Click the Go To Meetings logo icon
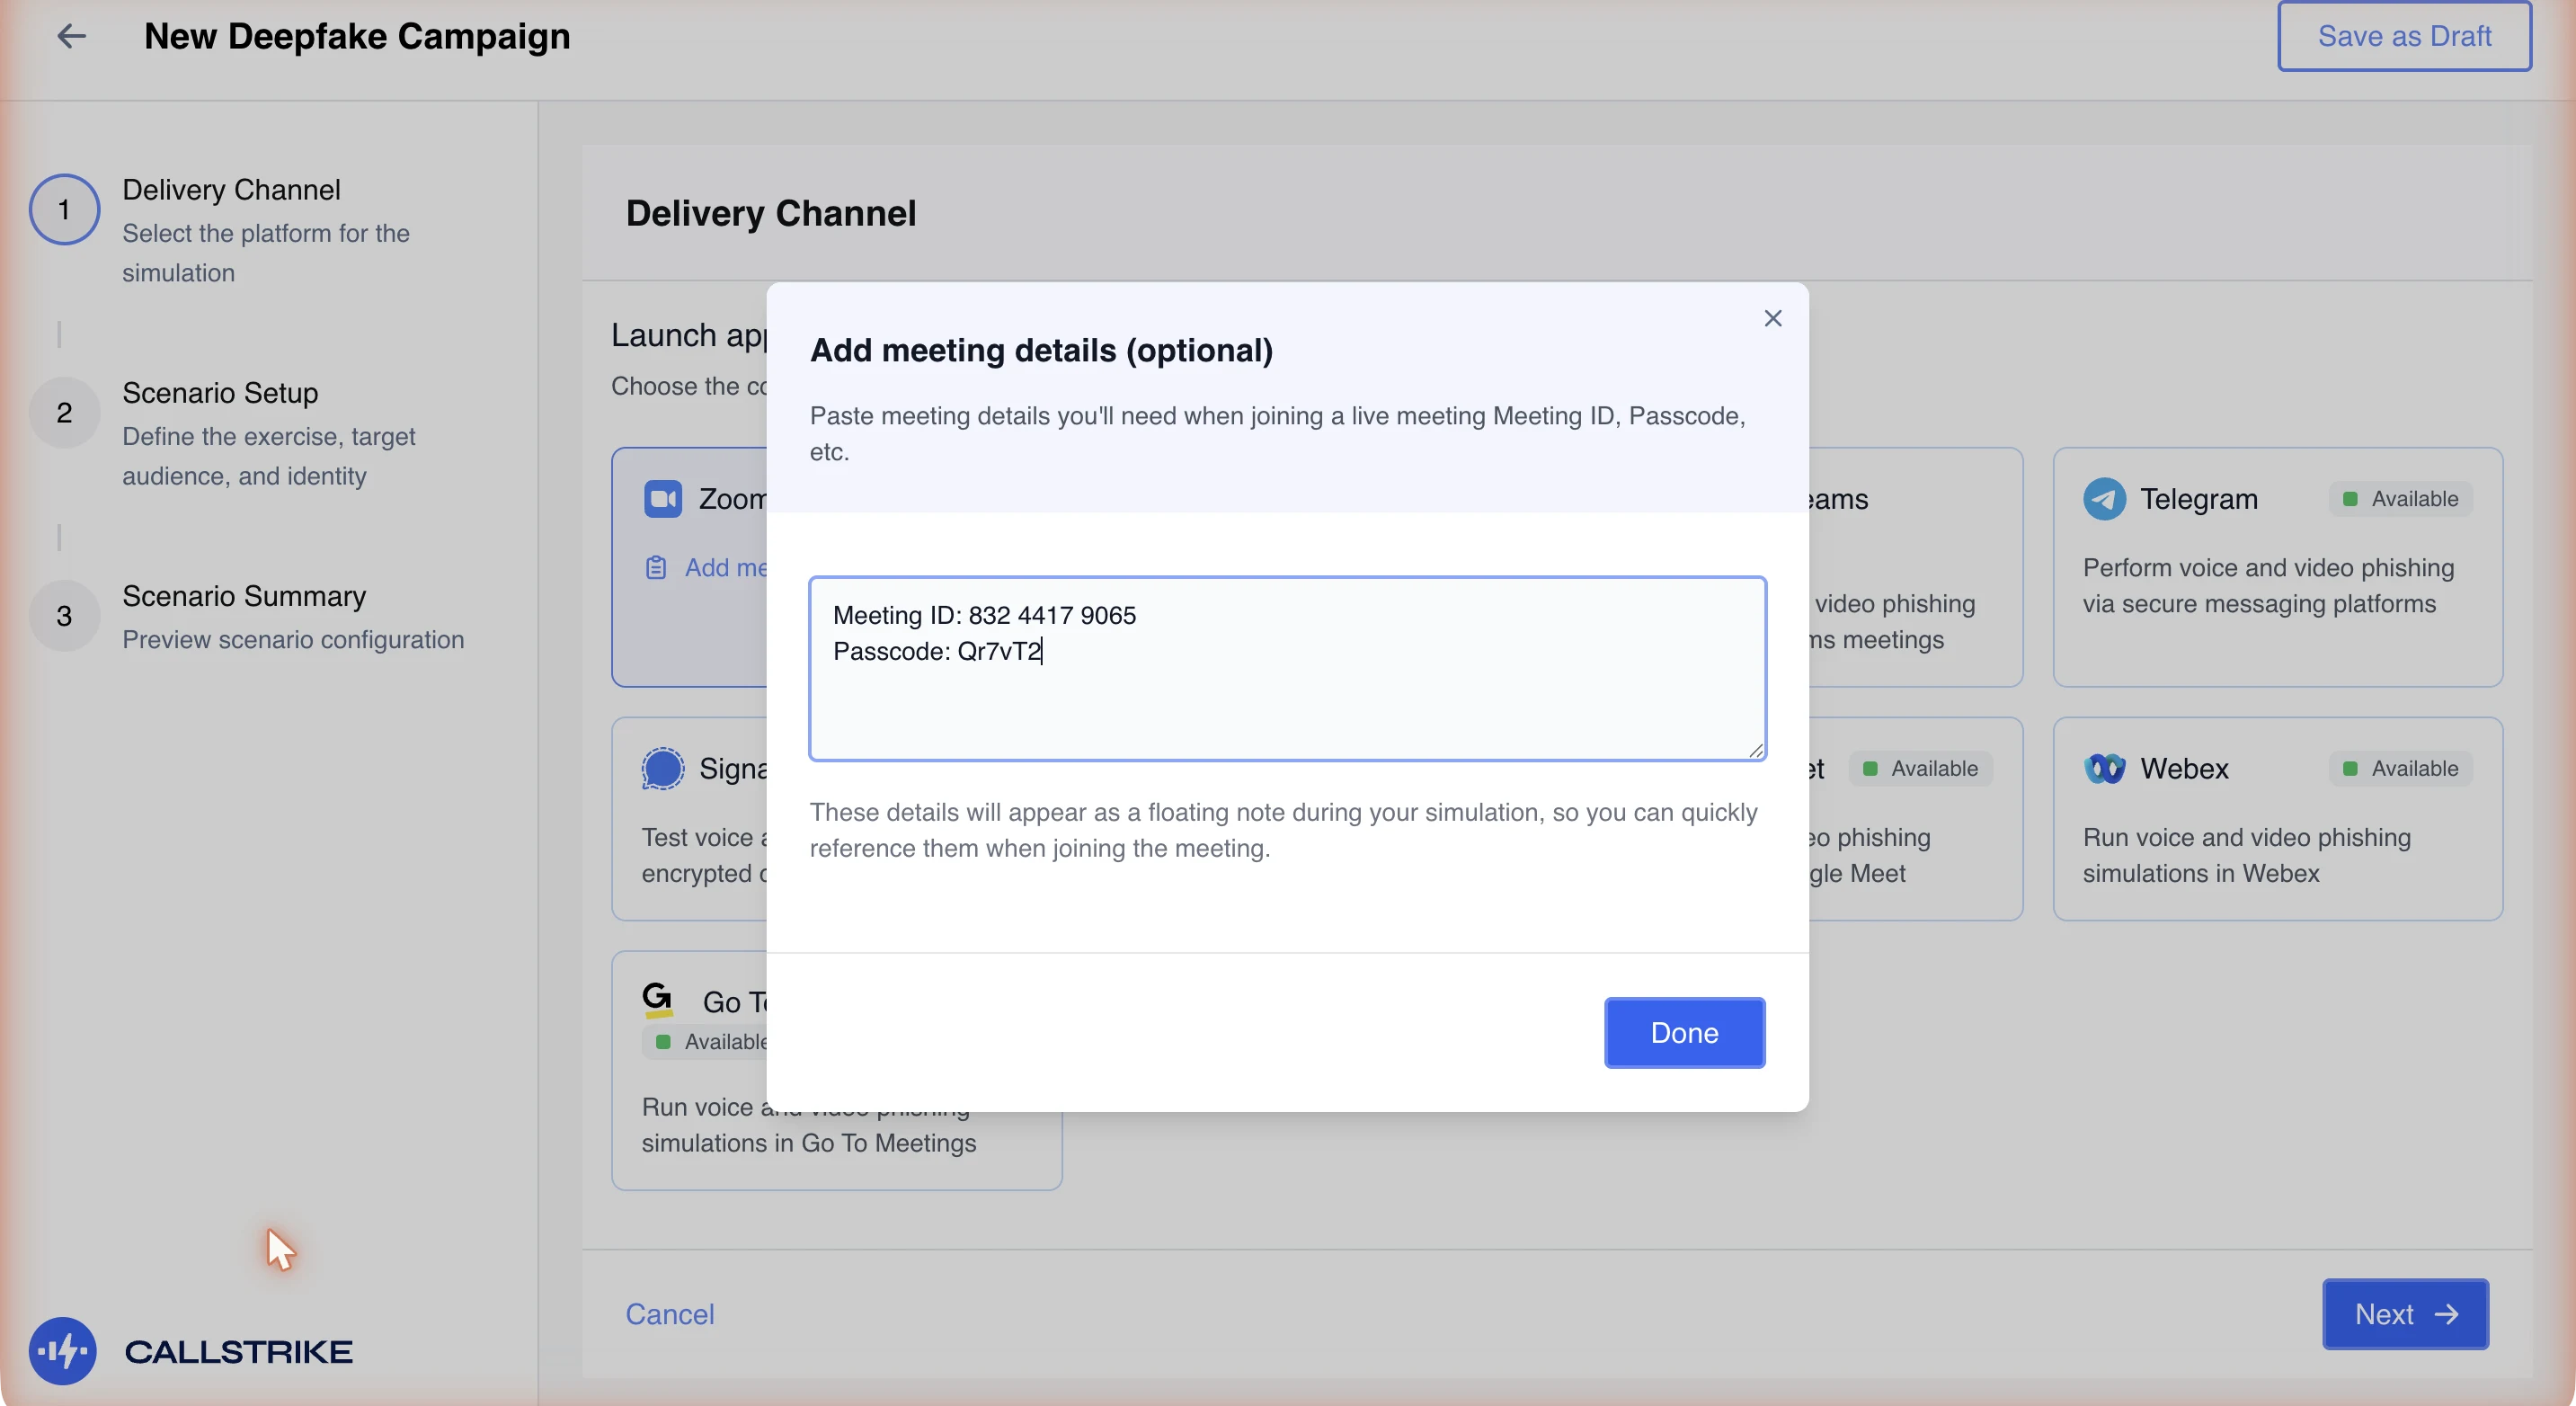This screenshot has width=2576, height=1406. [x=657, y=999]
